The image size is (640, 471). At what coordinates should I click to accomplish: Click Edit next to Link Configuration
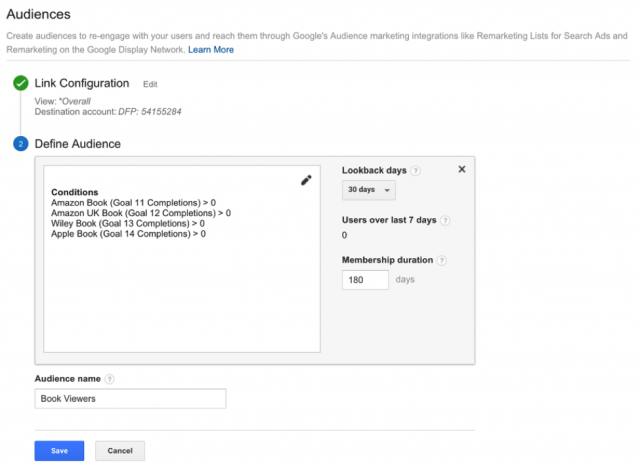[x=150, y=84]
